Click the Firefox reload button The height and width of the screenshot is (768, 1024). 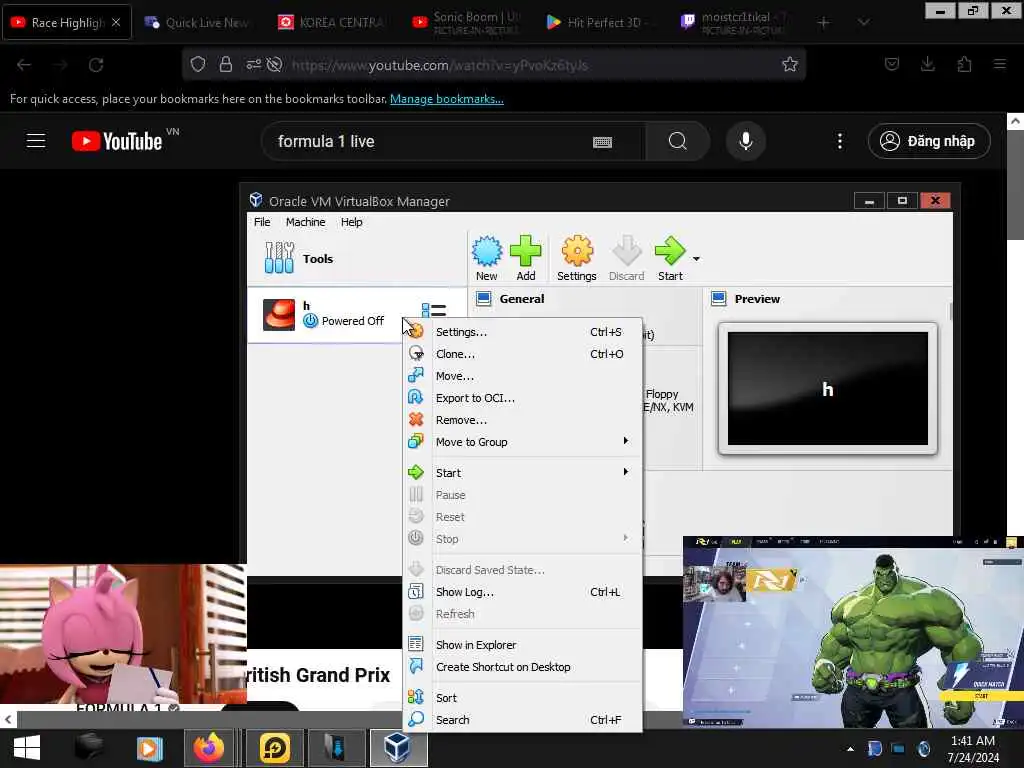pos(96,65)
